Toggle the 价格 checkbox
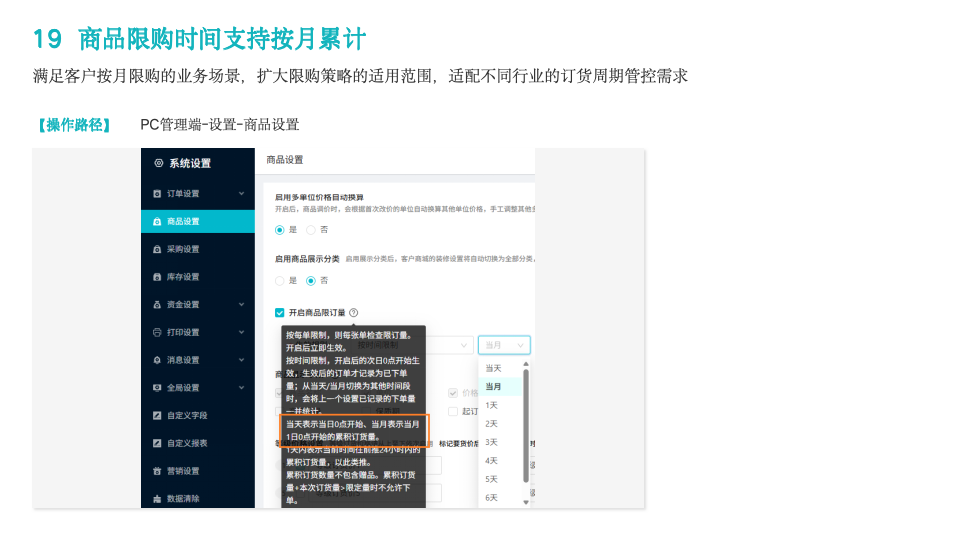The width and height of the screenshot is (959, 540). [x=453, y=393]
